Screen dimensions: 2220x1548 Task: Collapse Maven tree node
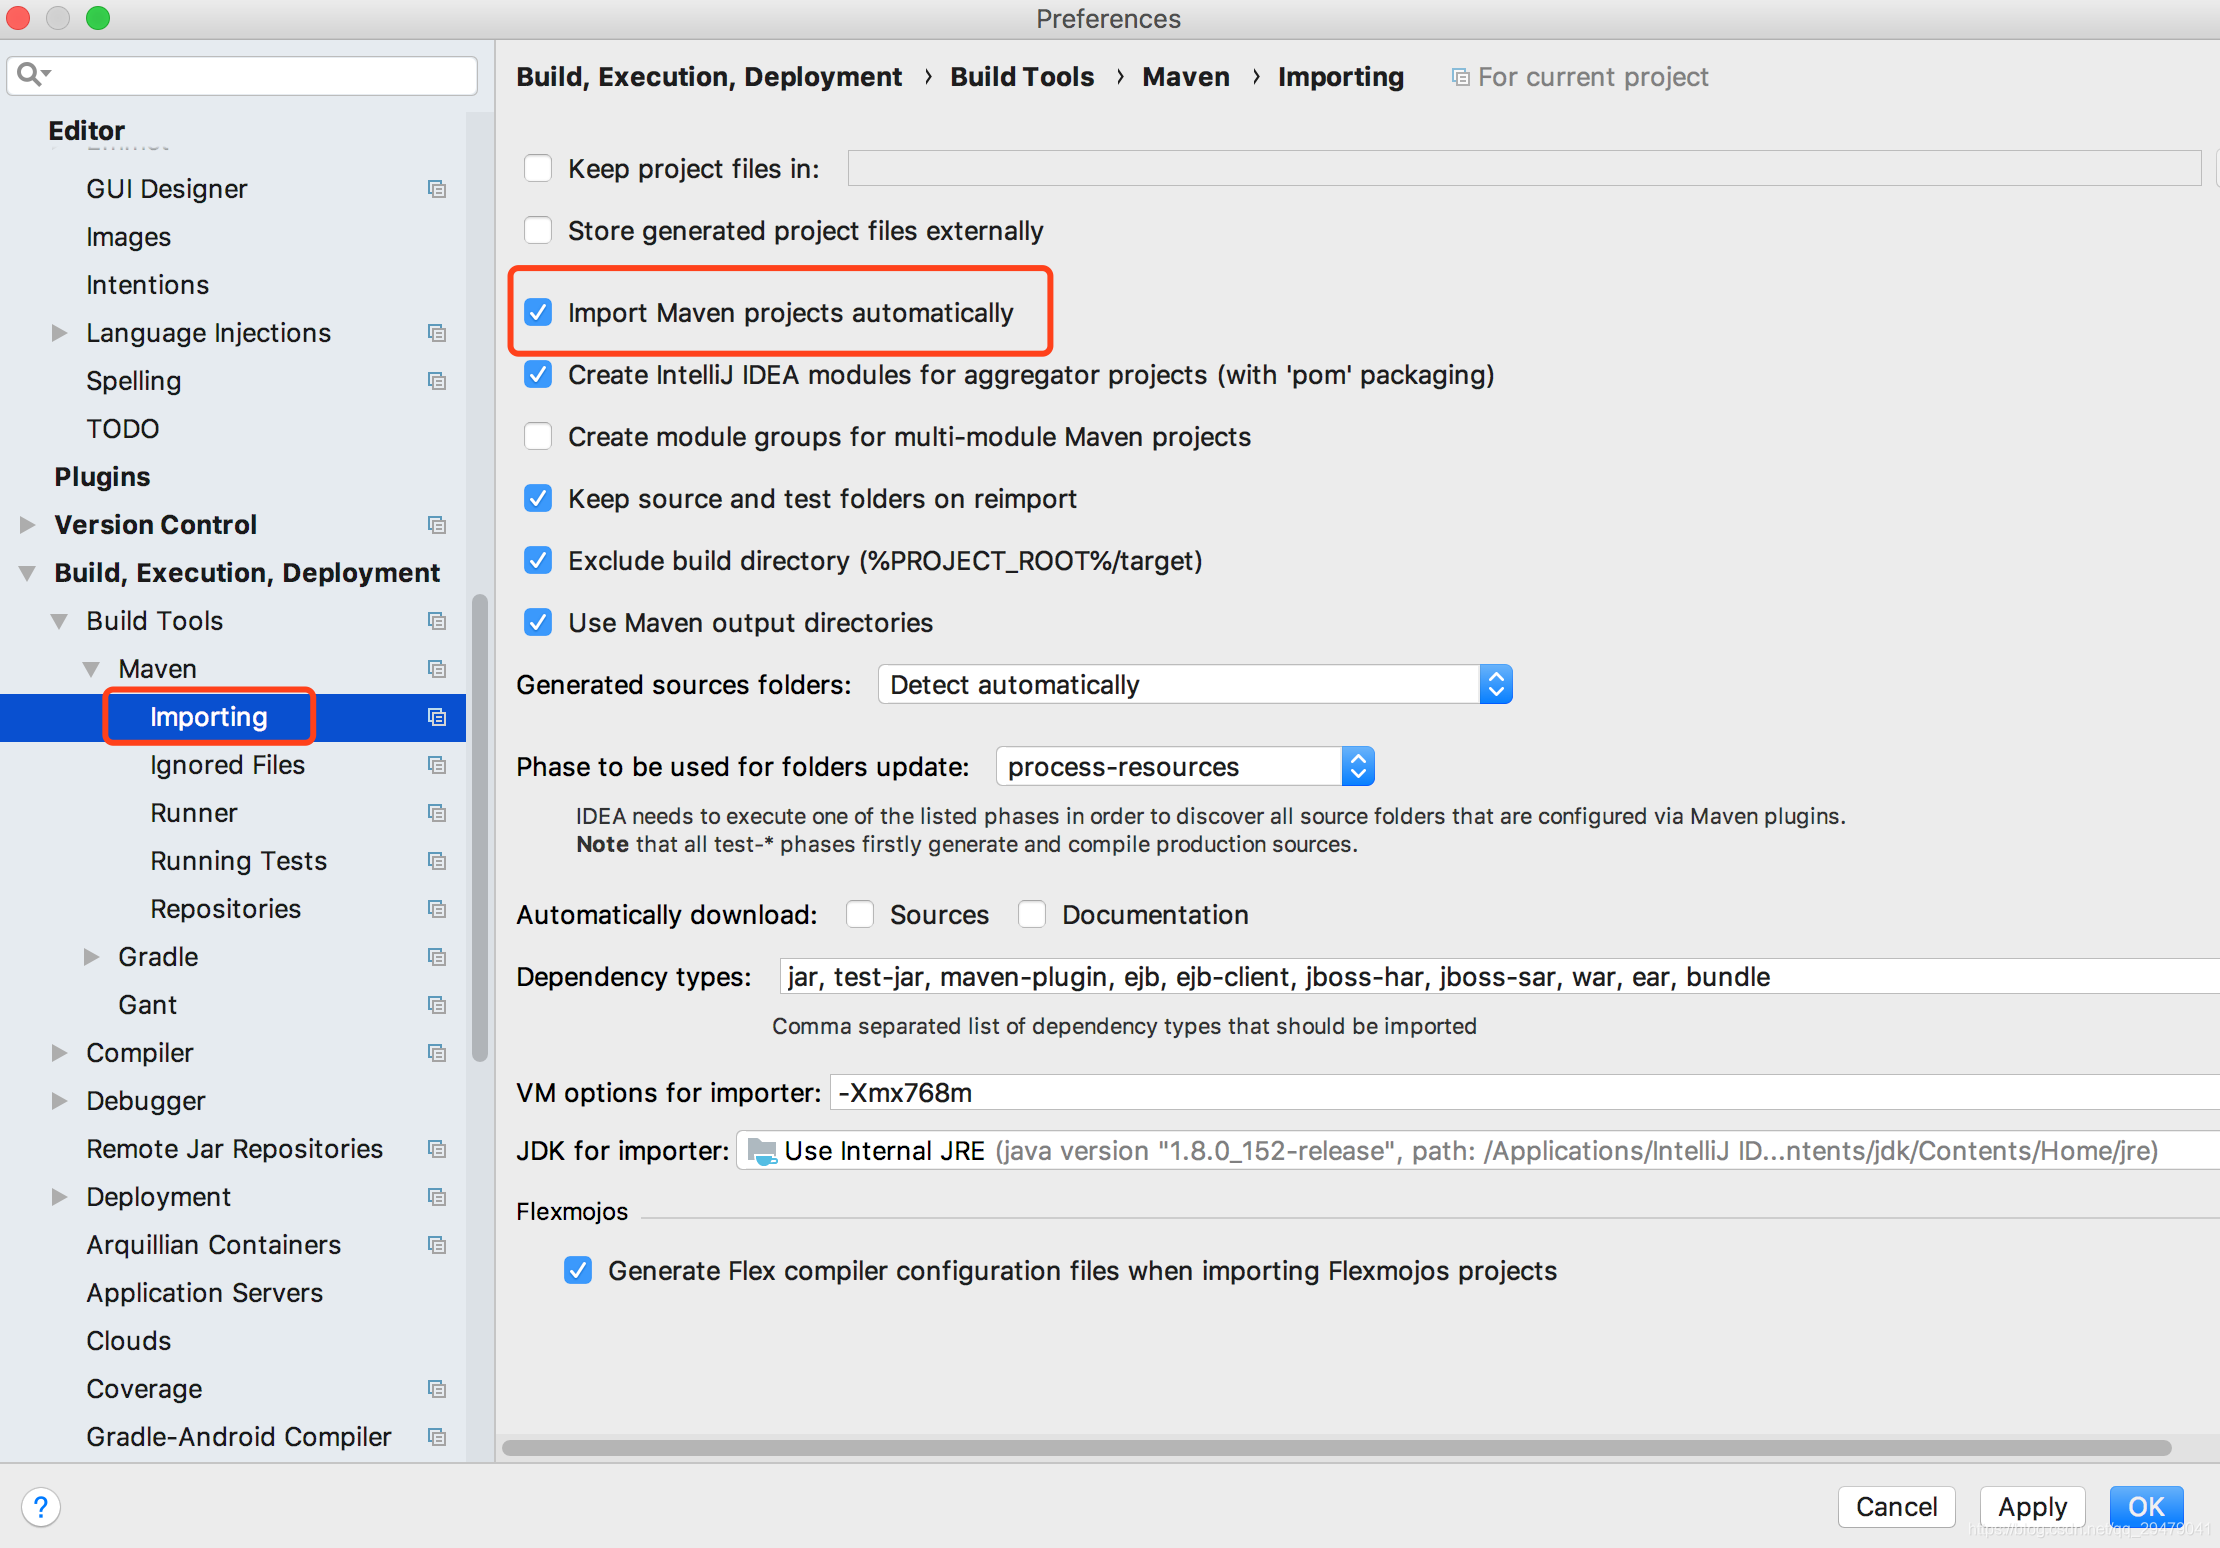coord(91,669)
